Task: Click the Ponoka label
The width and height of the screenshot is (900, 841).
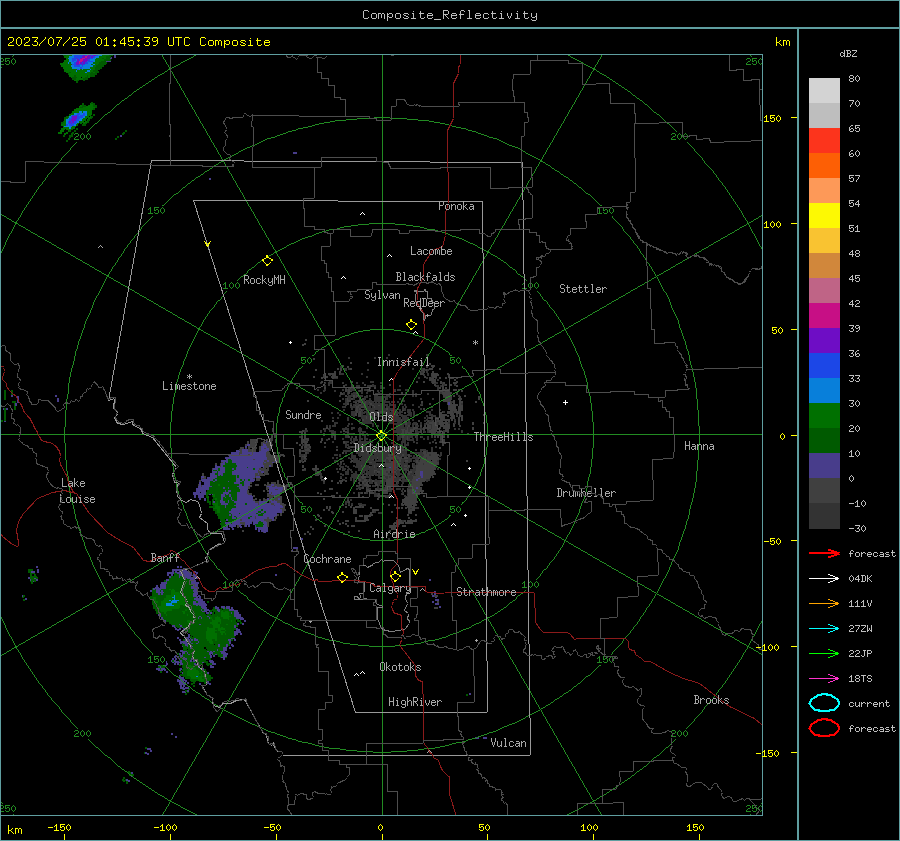Action: click(x=456, y=206)
